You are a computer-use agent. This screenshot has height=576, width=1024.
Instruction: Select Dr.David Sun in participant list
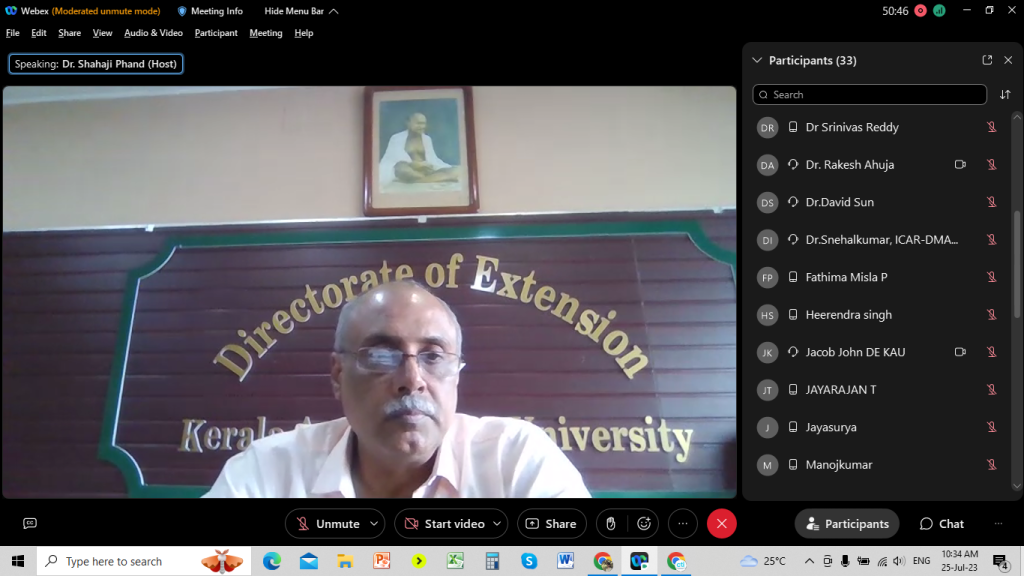coord(878,202)
